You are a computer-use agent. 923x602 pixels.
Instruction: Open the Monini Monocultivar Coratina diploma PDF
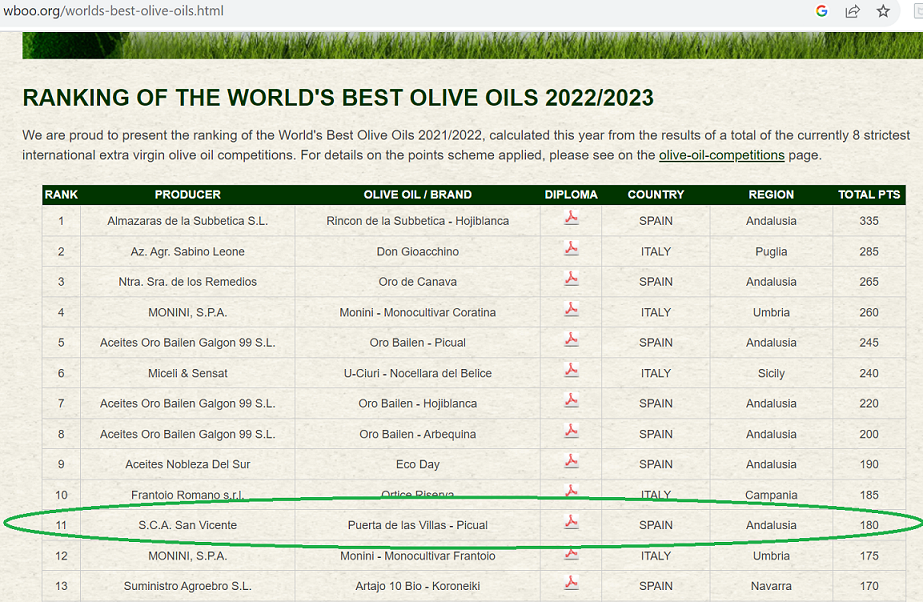[571, 309]
